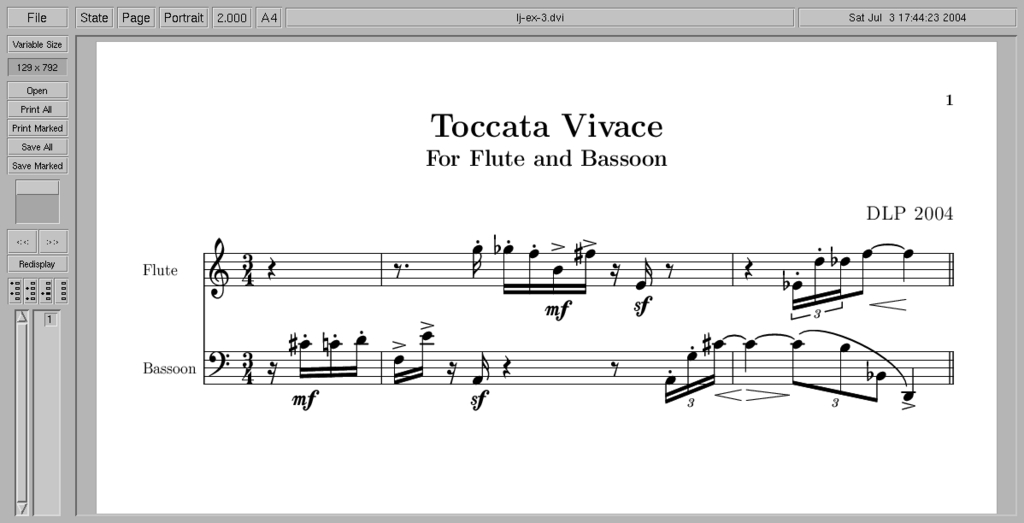The width and height of the screenshot is (1024, 523).
Task: Select page 1 in the page list
Action: [49, 320]
